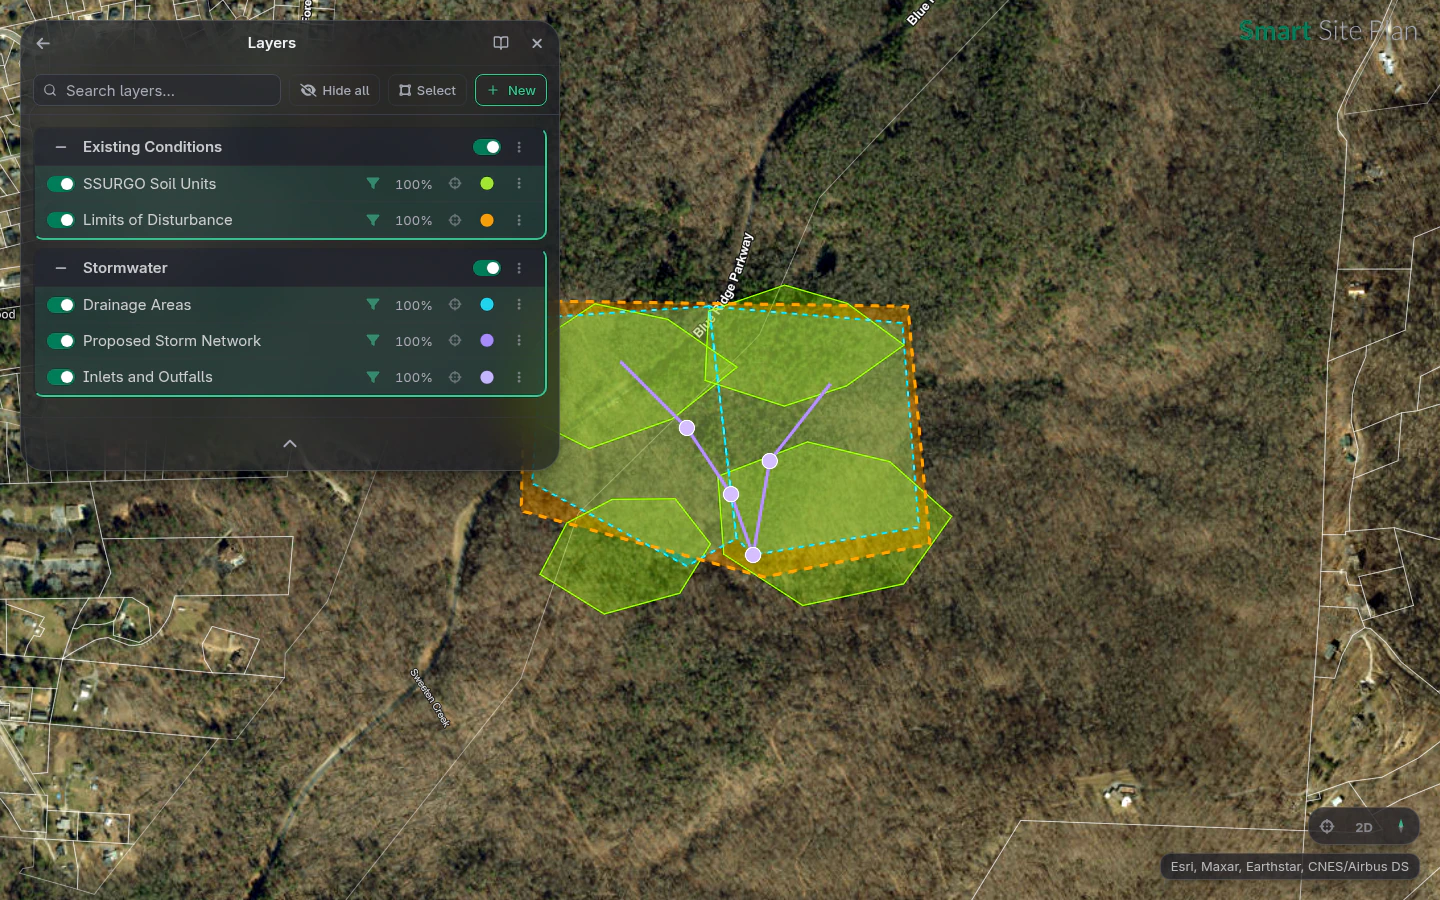Click the back arrow in Layers panel
Image resolution: width=1440 pixels, height=900 pixels.
(43, 43)
